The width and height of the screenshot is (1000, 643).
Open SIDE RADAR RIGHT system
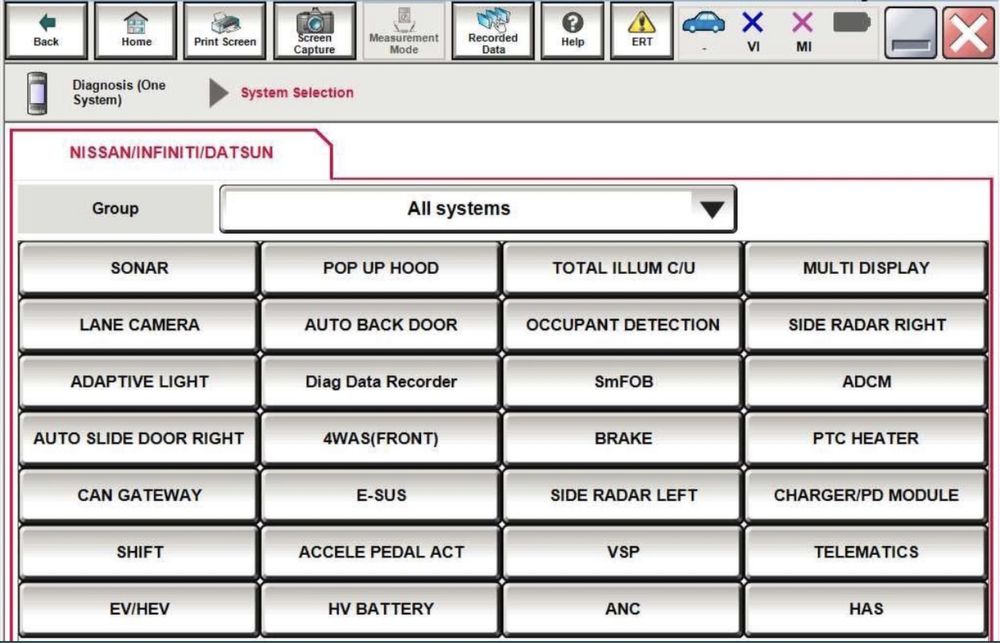(x=866, y=325)
